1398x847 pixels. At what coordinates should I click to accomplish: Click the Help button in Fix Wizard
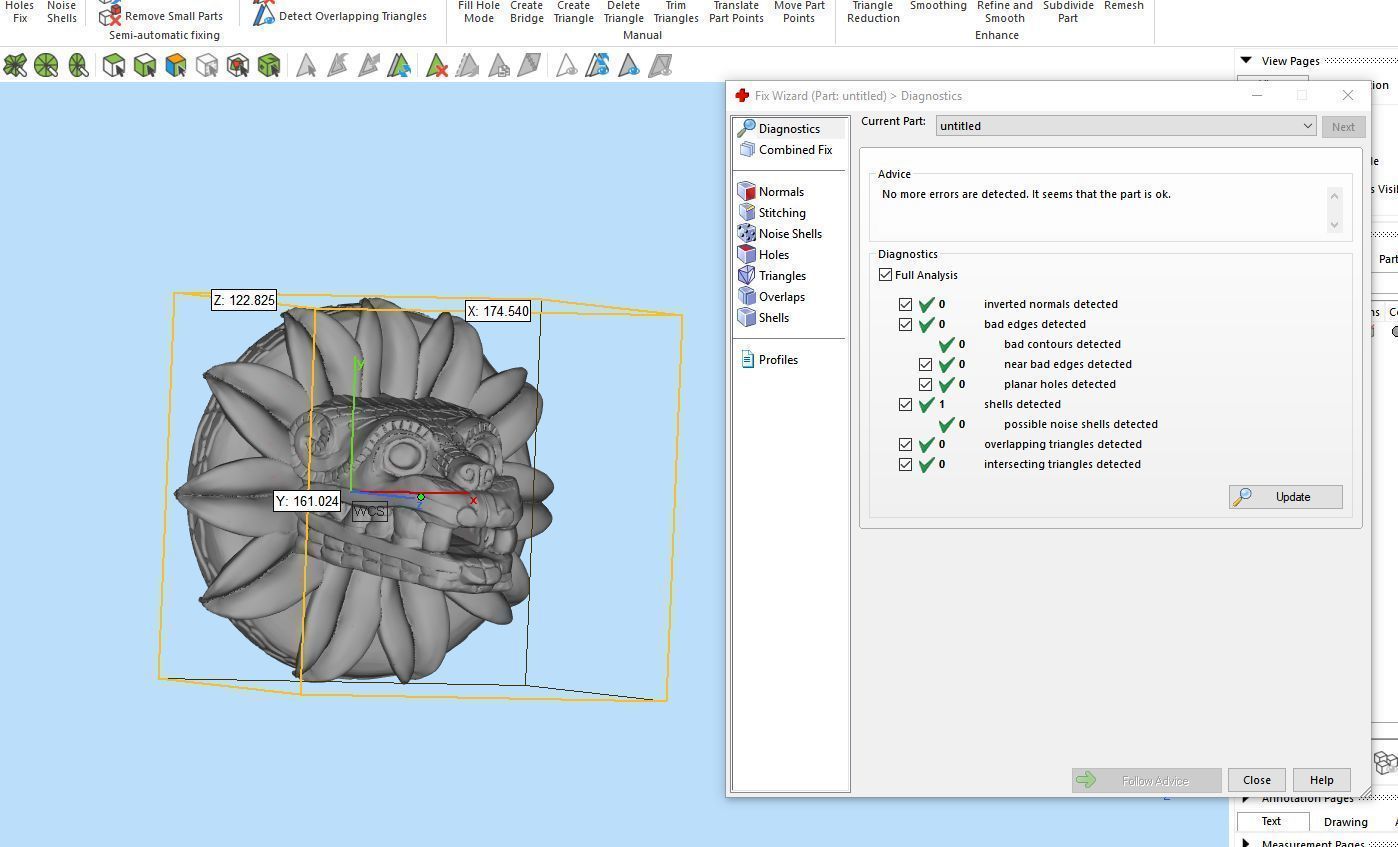1320,780
